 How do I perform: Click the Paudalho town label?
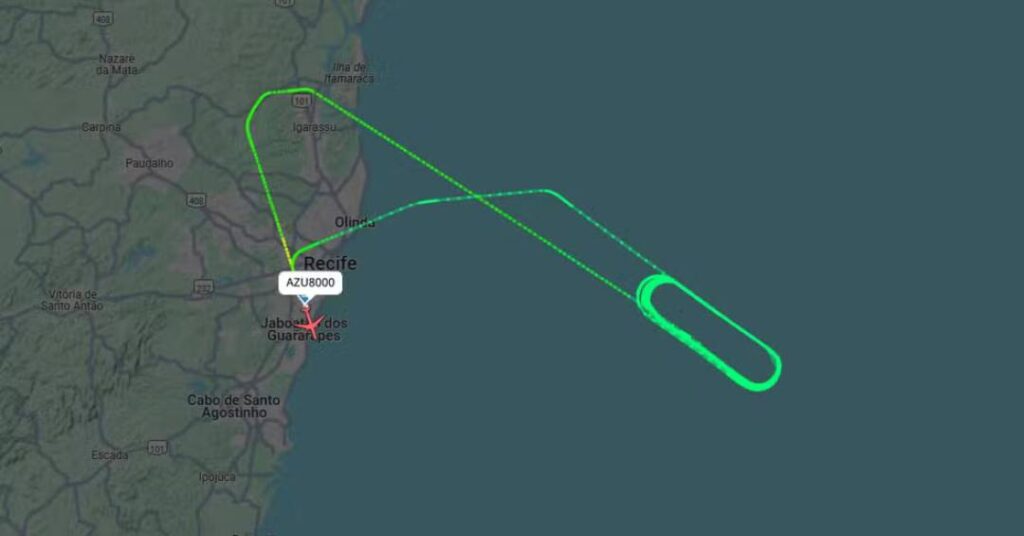150,163
